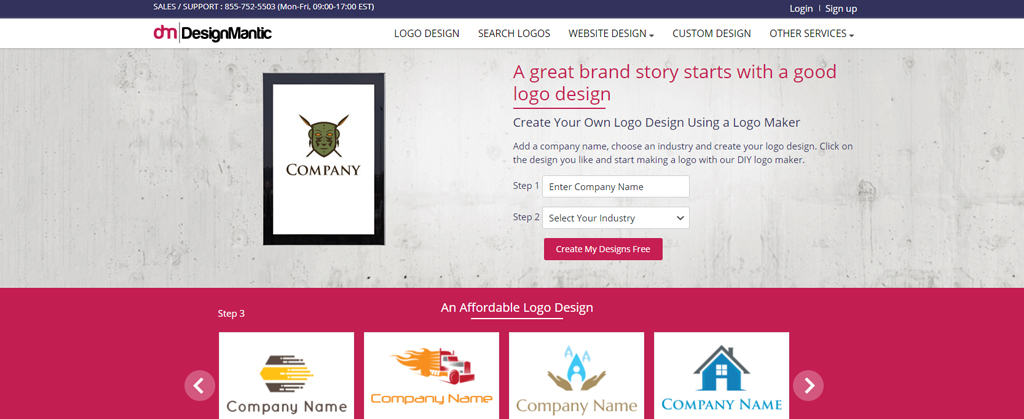The width and height of the screenshot is (1024, 419).
Task: Choose the flaming truck logo design
Action: tap(431, 376)
